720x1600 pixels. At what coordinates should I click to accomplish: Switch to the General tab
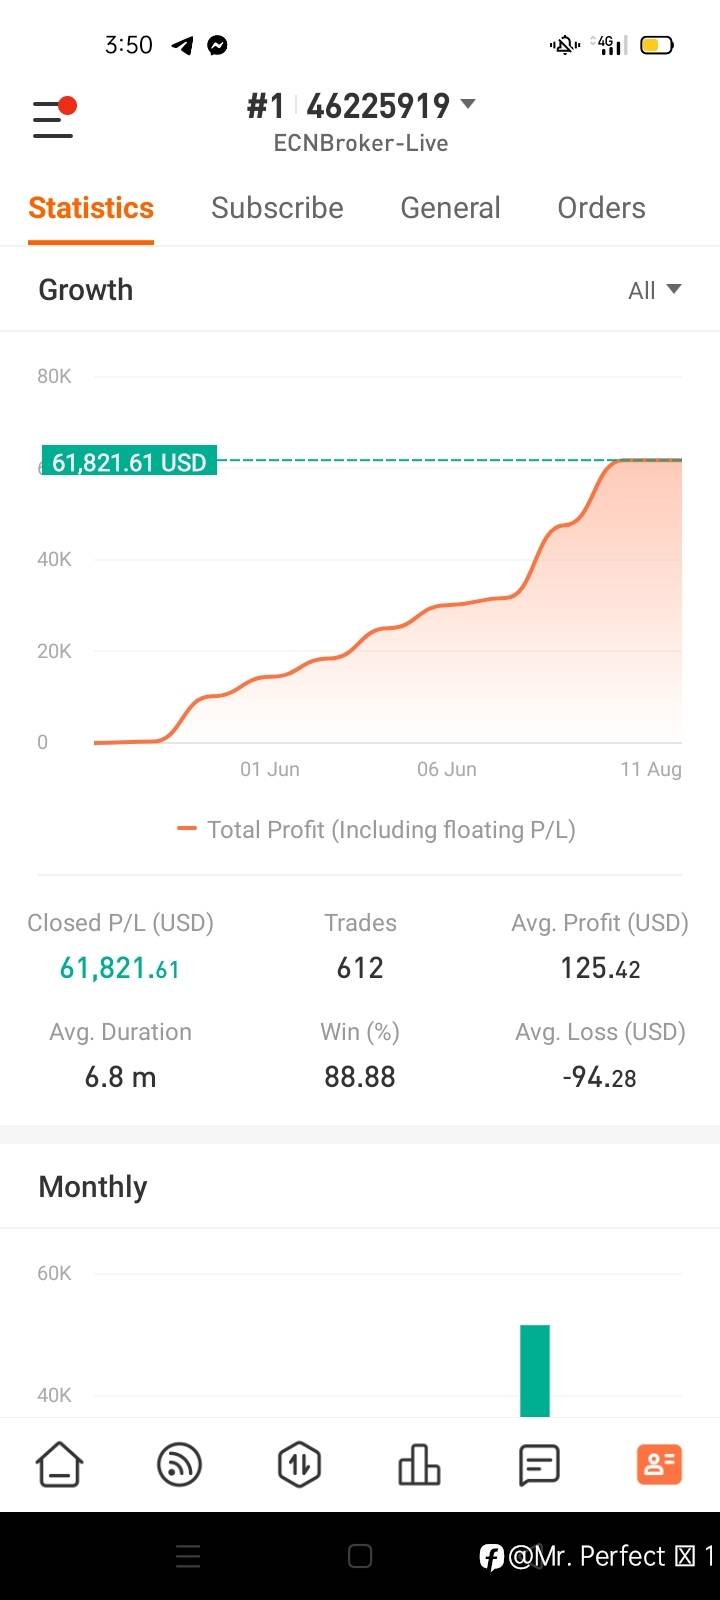(450, 208)
